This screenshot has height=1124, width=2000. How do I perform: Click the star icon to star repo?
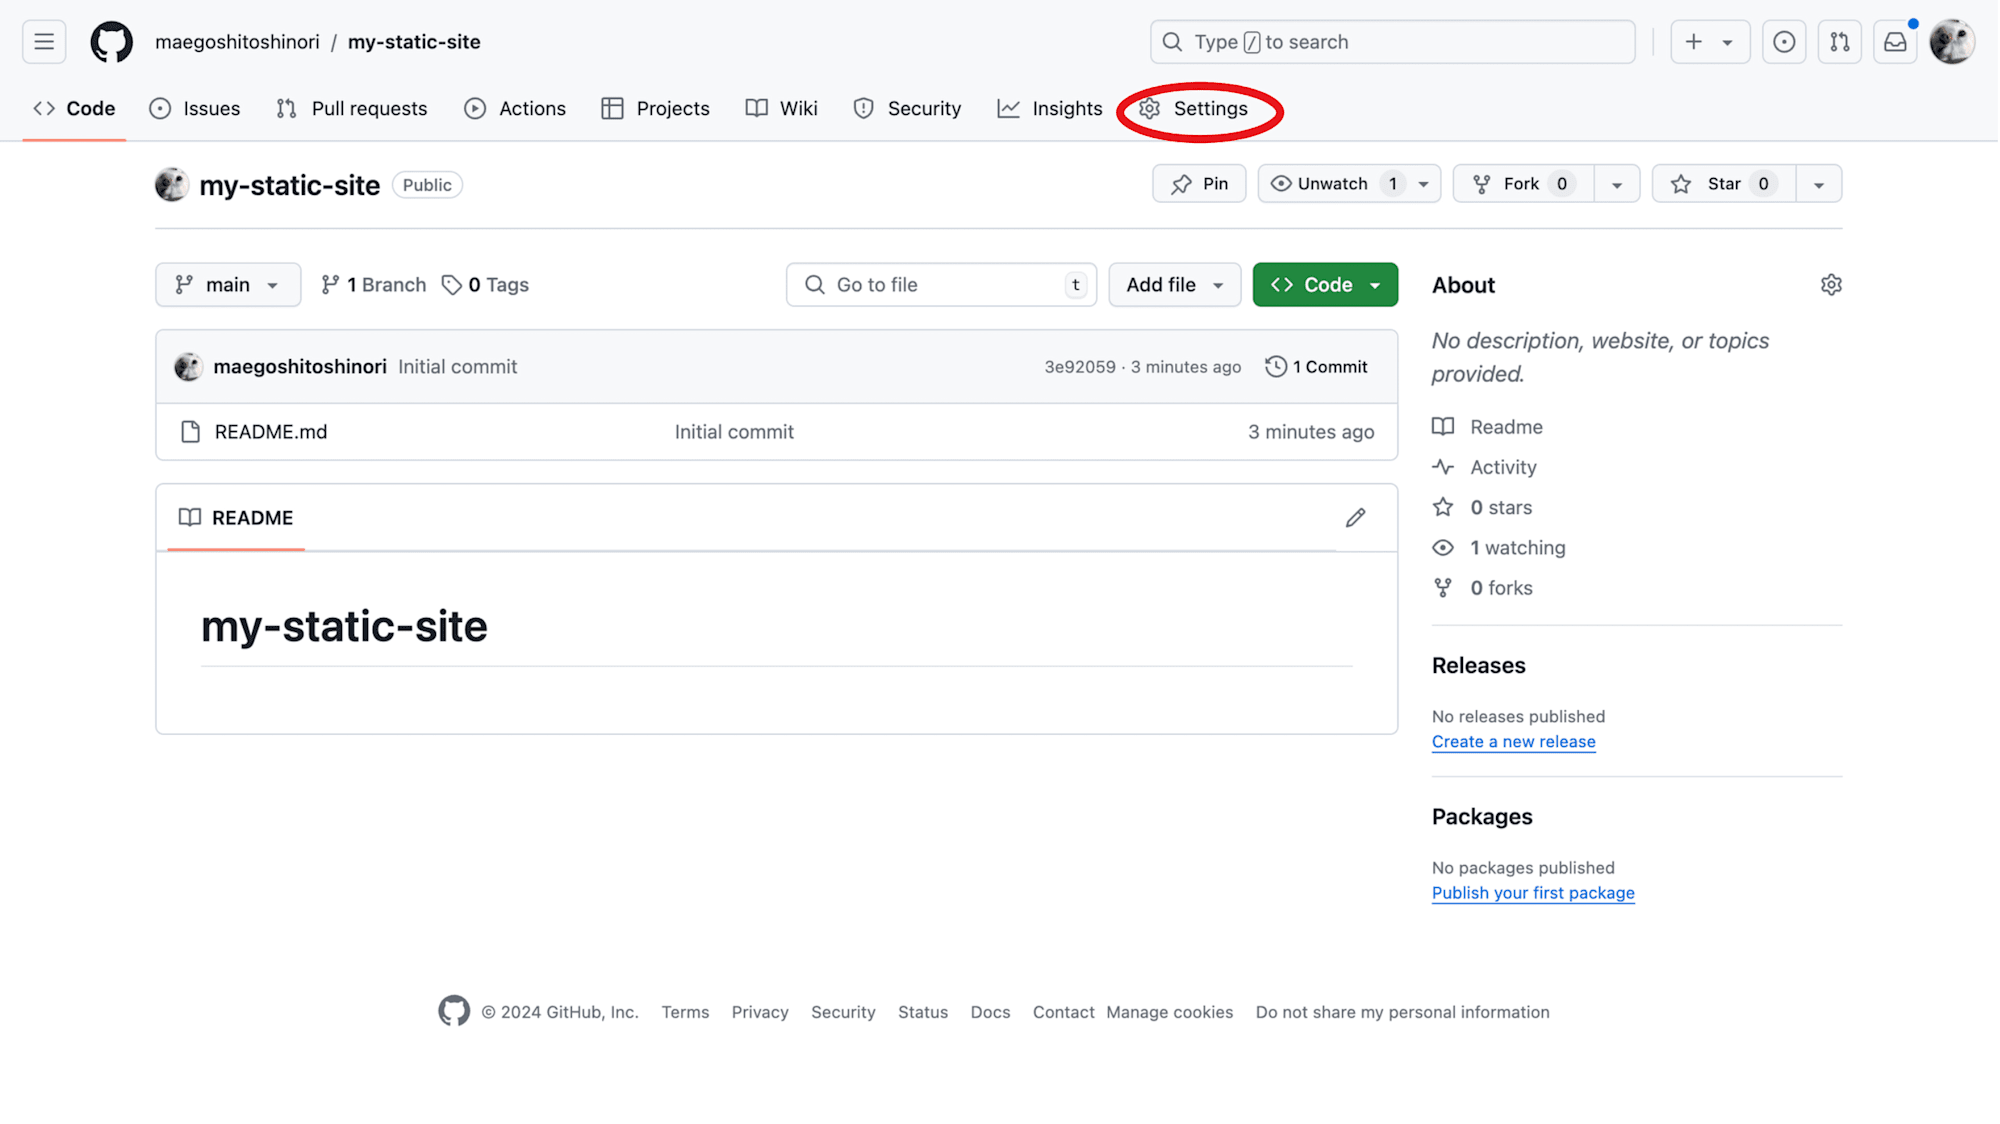pos(1681,183)
